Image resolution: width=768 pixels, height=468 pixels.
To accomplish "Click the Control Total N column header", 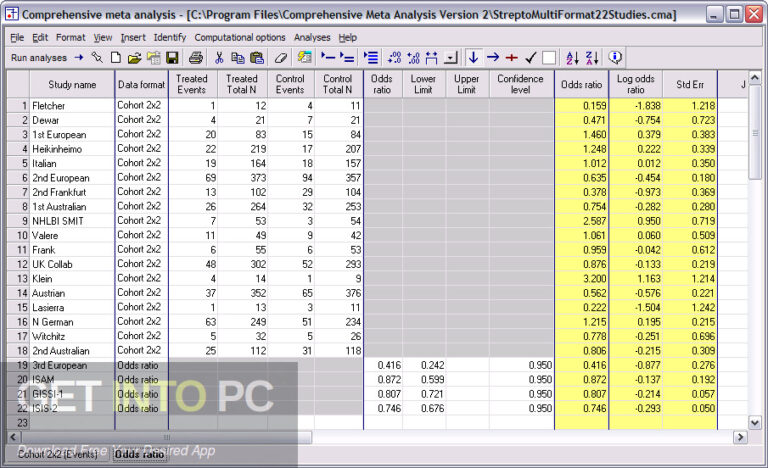I will 338,84.
